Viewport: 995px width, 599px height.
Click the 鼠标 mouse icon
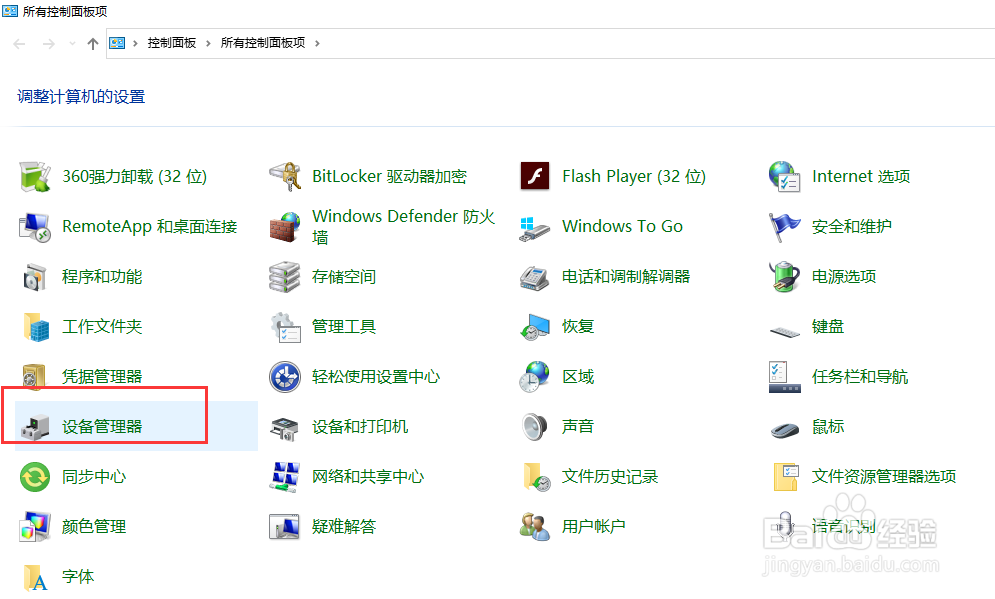pyautogui.click(x=784, y=430)
